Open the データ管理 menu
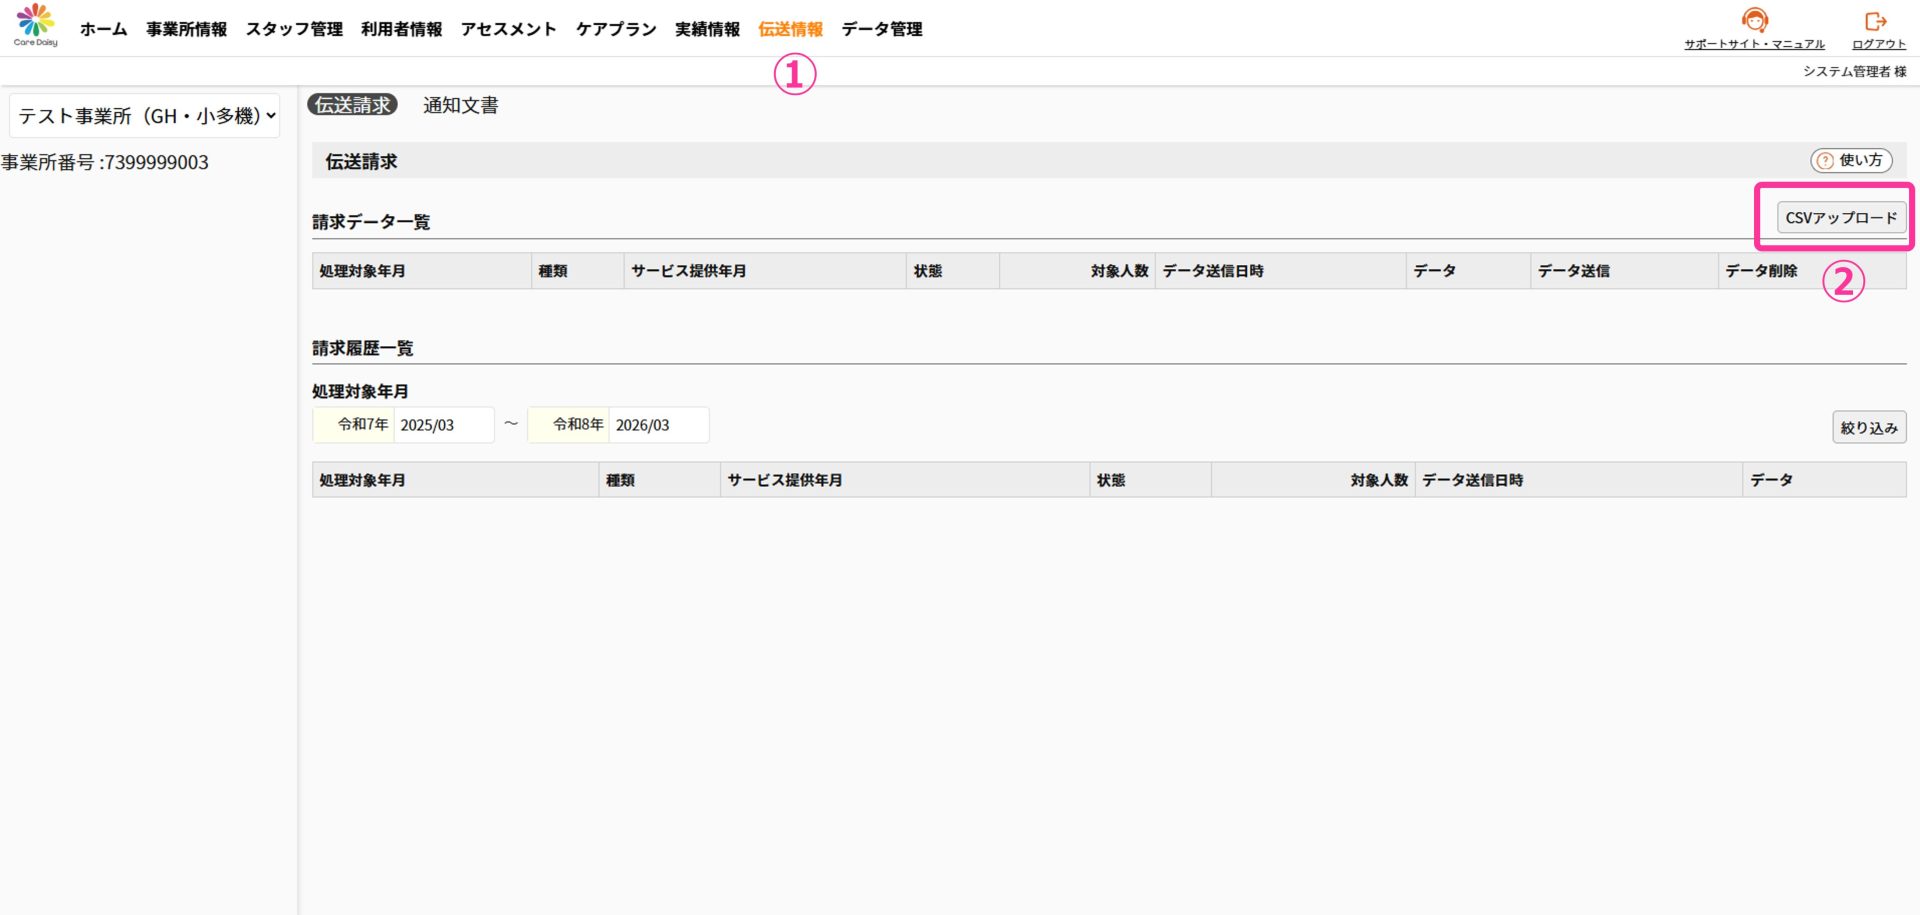The height and width of the screenshot is (915, 1920). (x=882, y=29)
